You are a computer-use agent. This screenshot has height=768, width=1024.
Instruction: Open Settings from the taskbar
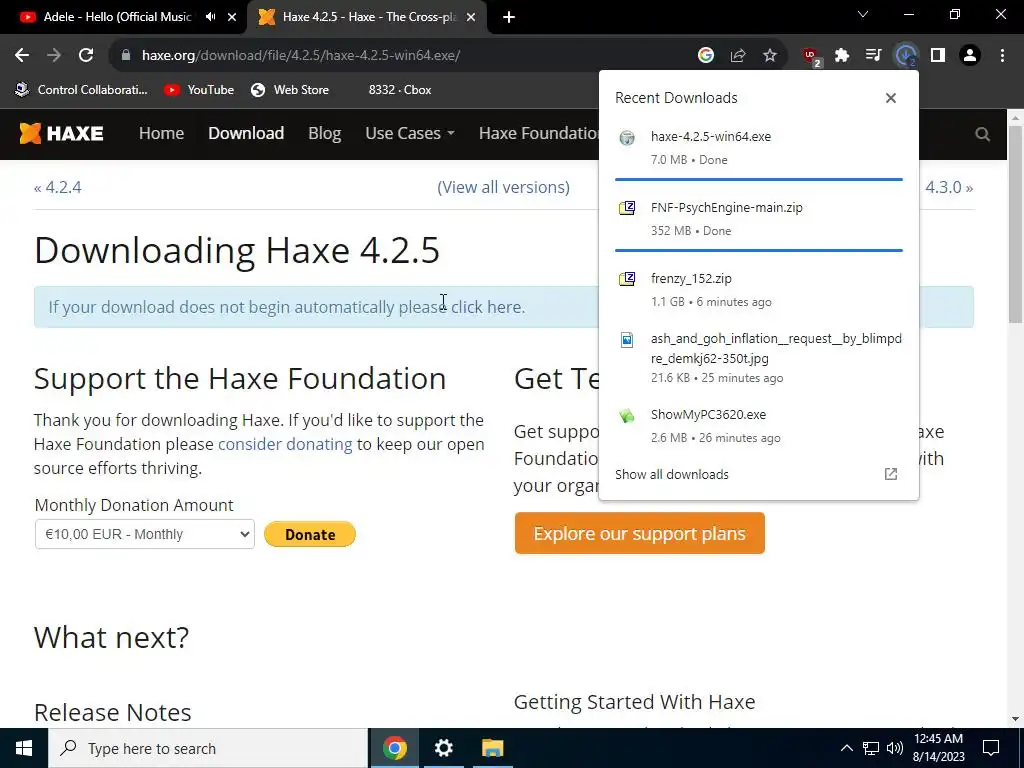point(443,748)
